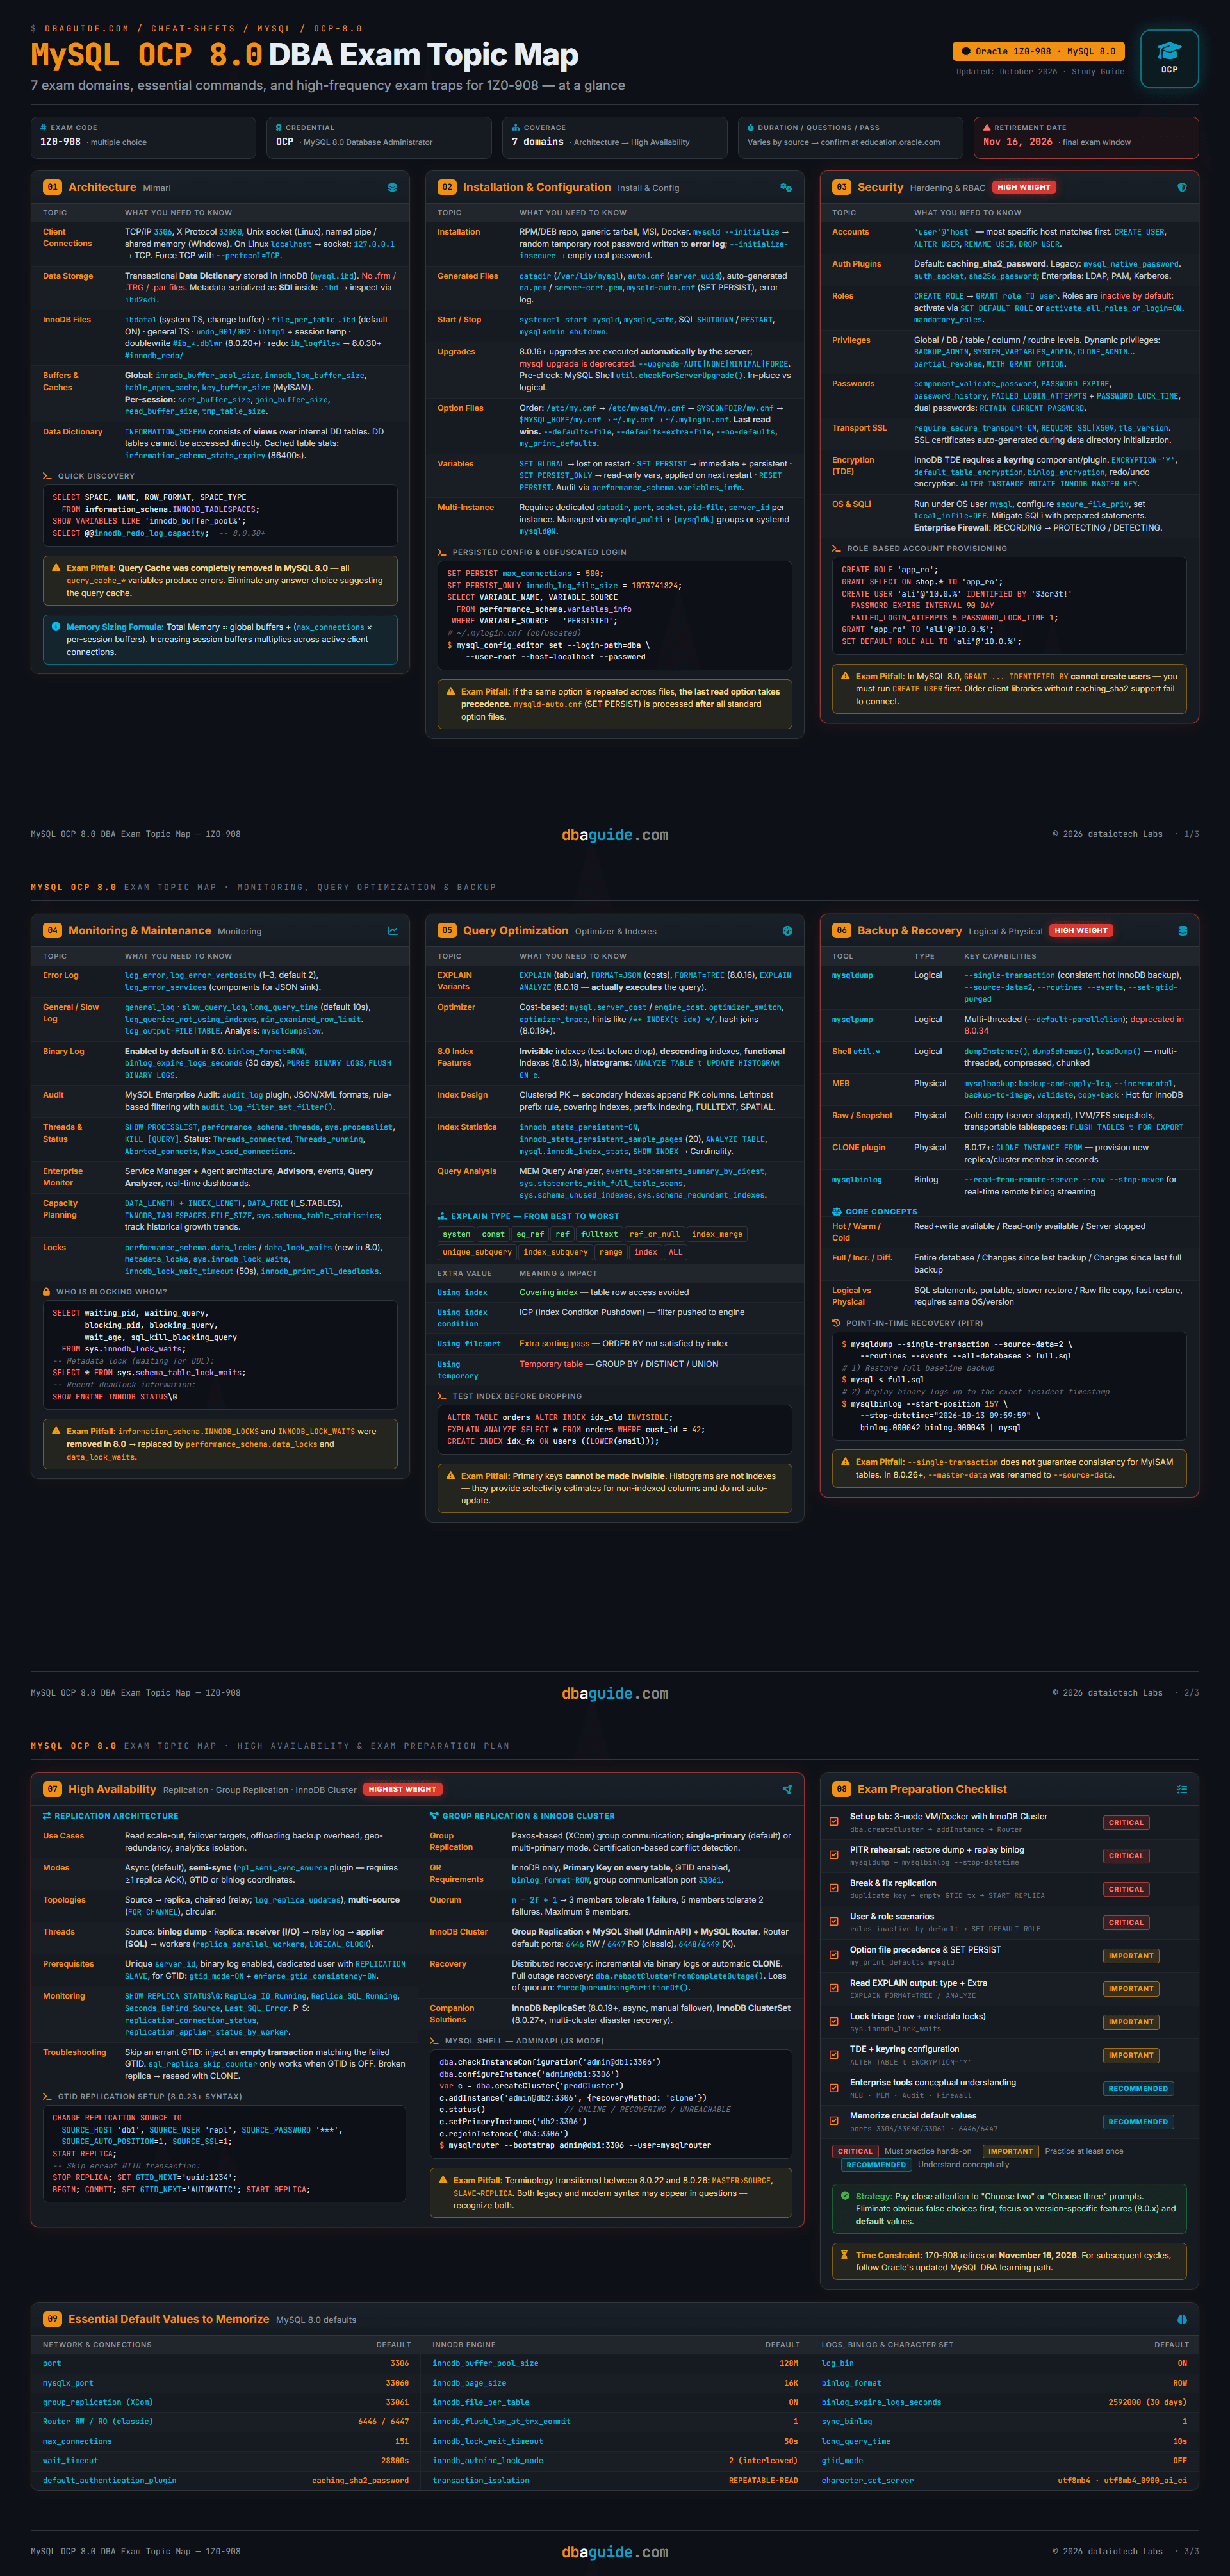Click the HIGHEST WEIGHT badge on High Availability
1230x2576 pixels.
[402, 1789]
